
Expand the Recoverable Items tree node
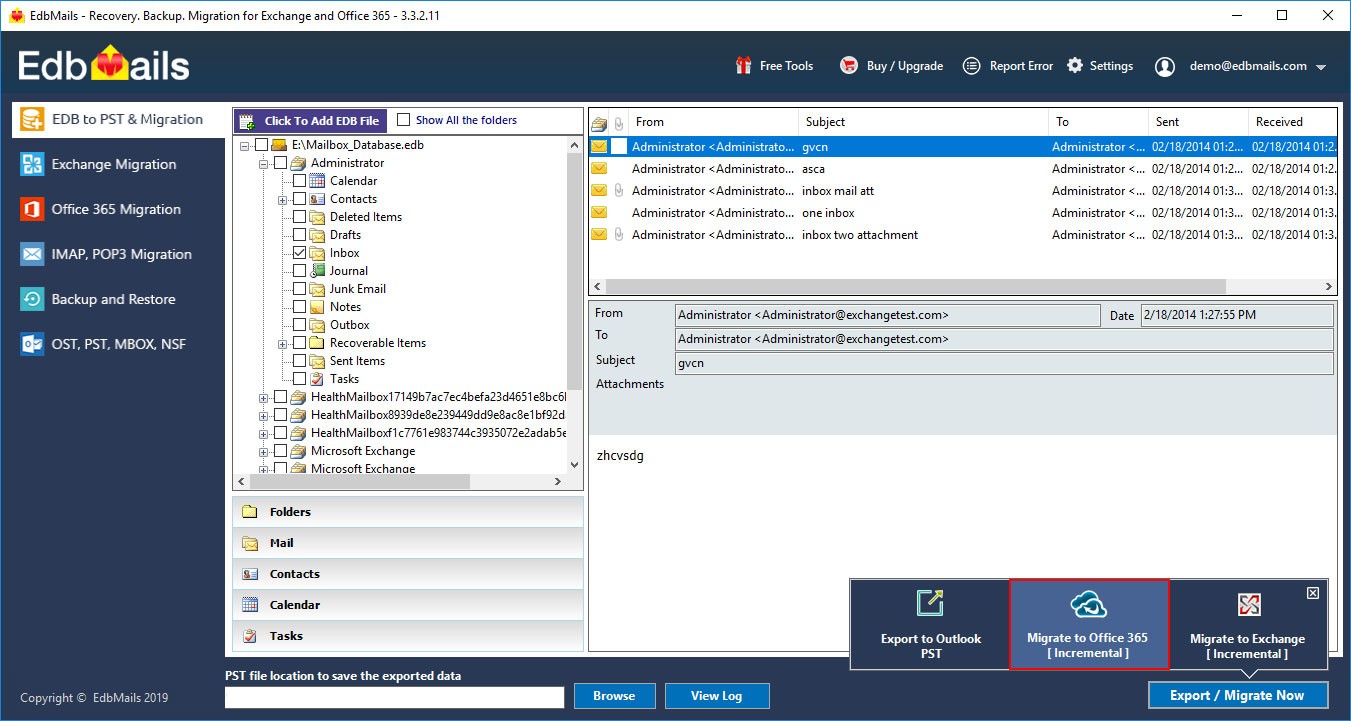coord(283,343)
